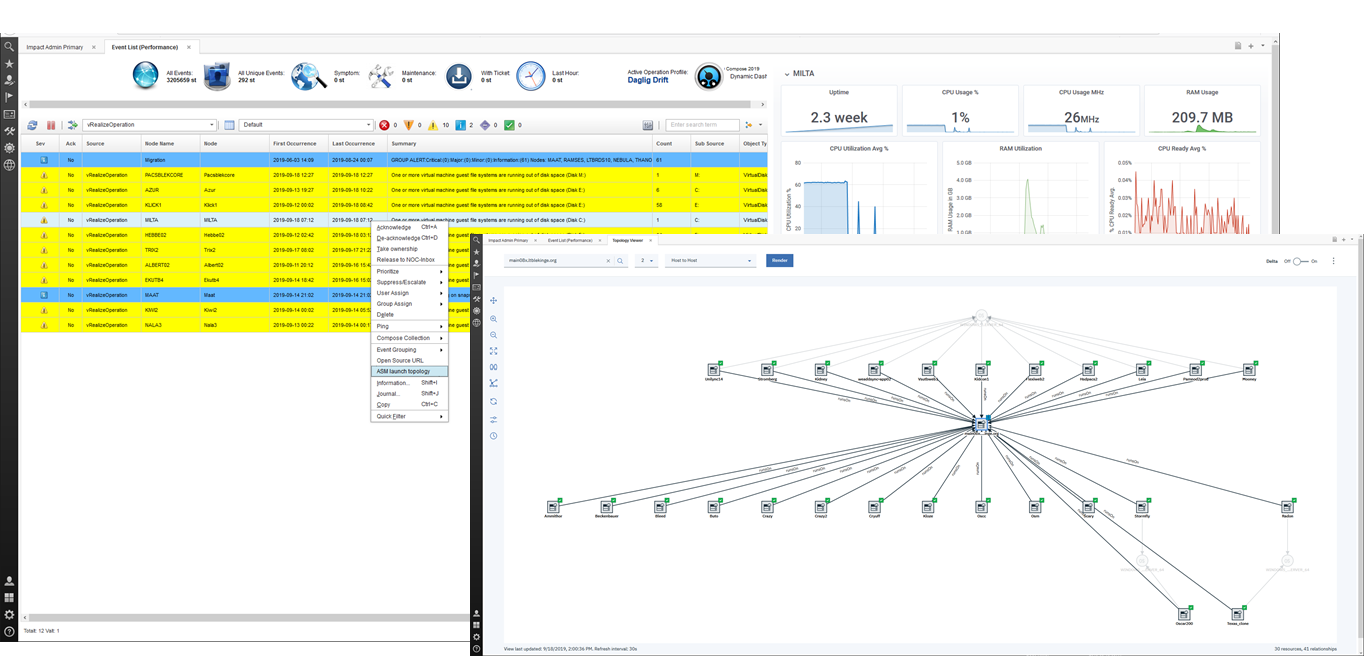Open the vRealizeOperation filter dropdown
The height and width of the screenshot is (656, 1364).
point(149,125)
